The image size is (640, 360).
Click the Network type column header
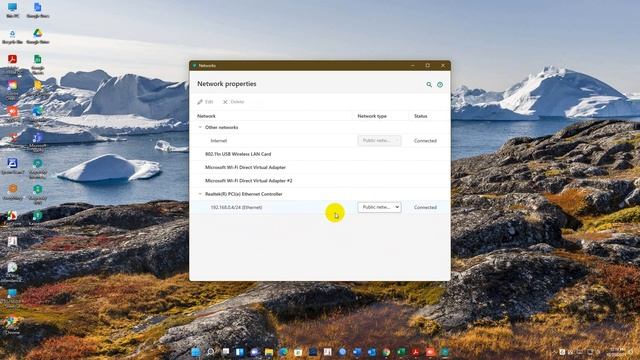(x=372, y=116)
